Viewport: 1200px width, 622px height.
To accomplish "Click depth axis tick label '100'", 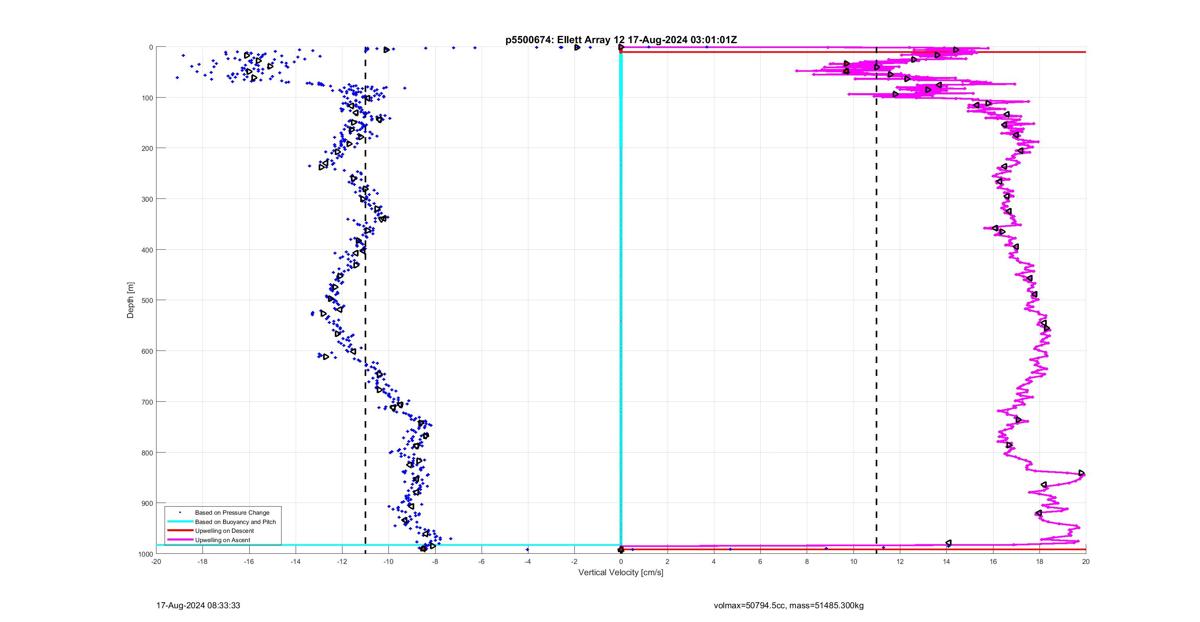I will pyautogui.click(x=146, y=98).
